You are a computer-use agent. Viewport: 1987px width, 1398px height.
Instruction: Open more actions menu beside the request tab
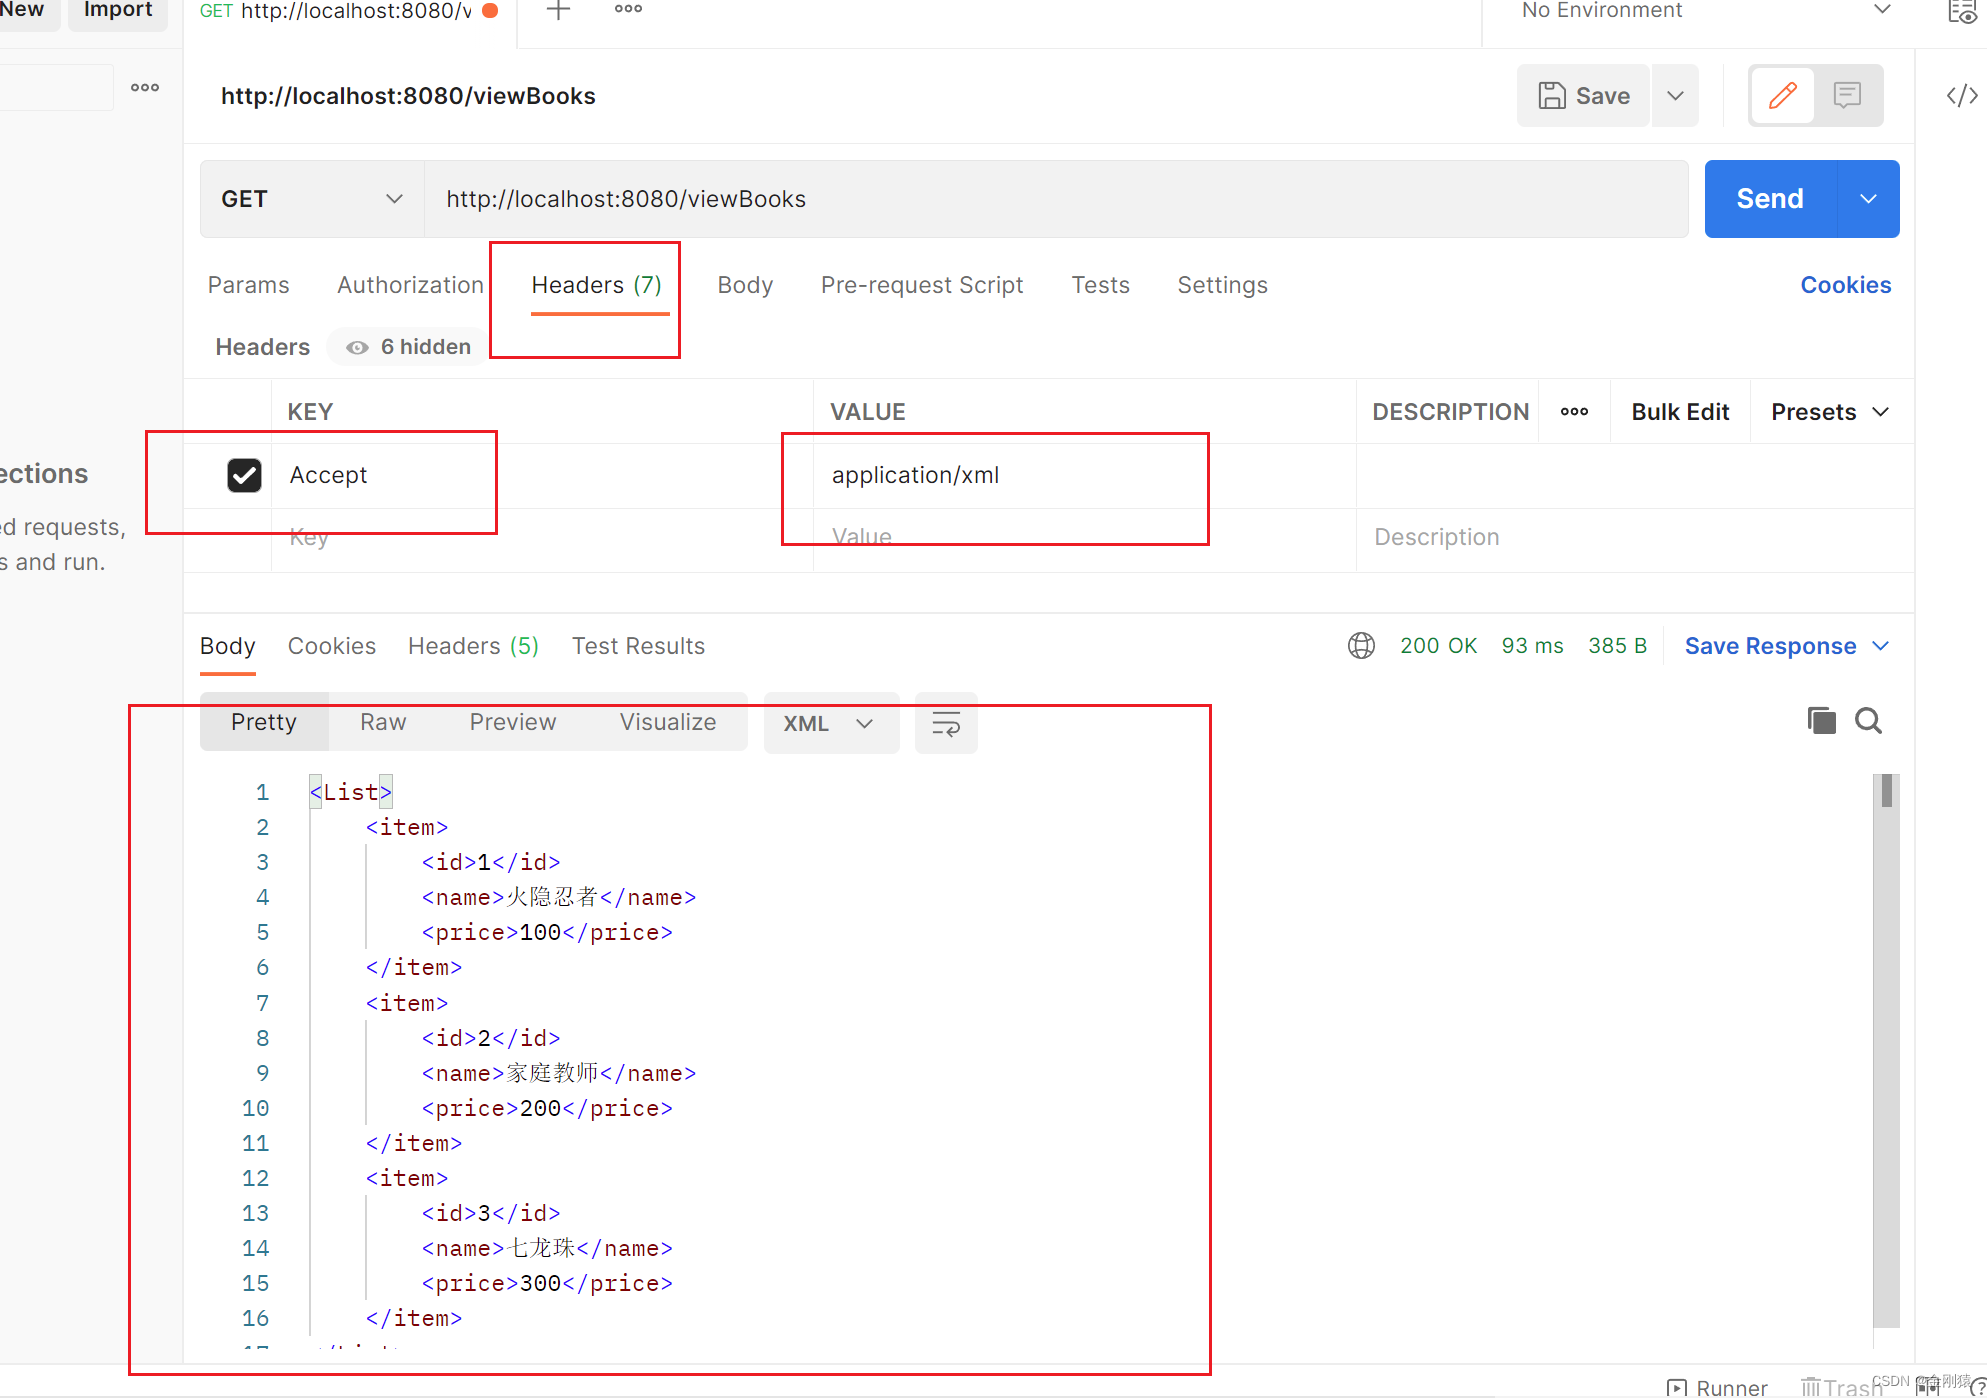coord(627,8)
